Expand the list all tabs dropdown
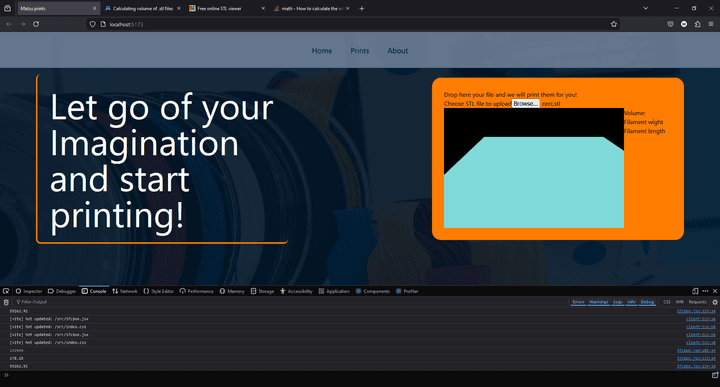The height and width of the screenshot is (387, 720). (645, 8)
